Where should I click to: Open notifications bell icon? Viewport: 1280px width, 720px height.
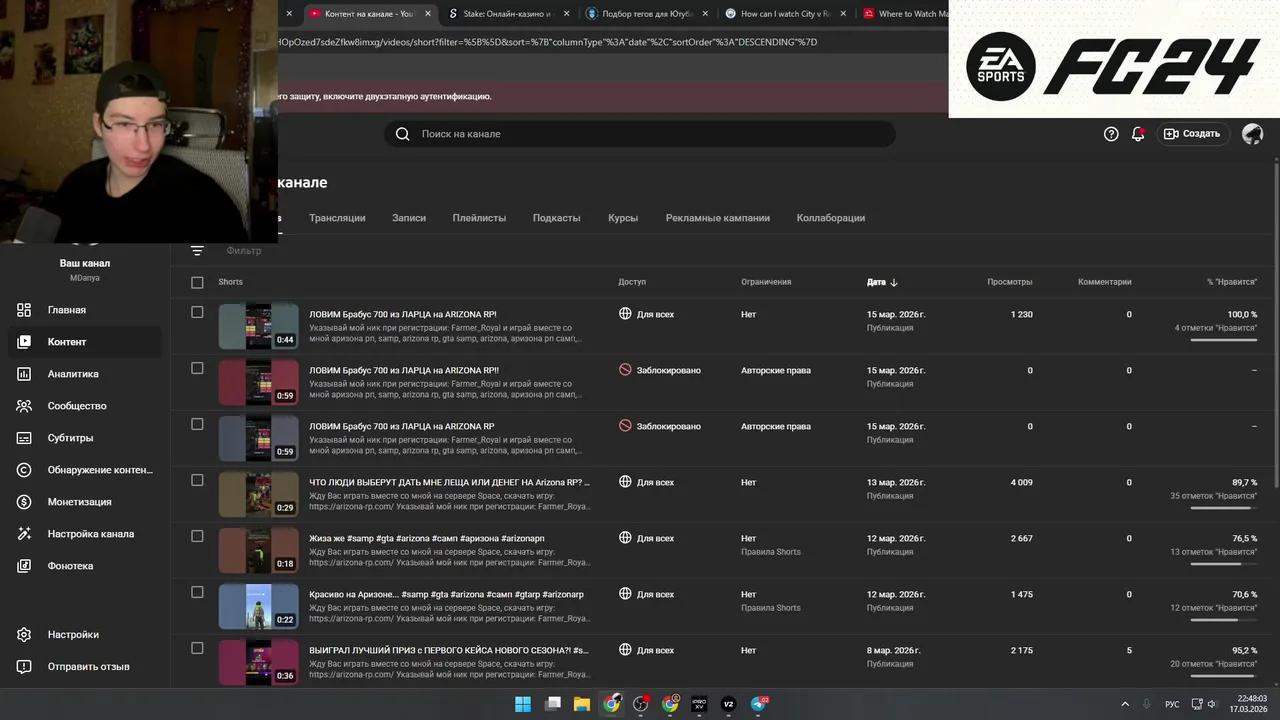[x=1138, y=134]
